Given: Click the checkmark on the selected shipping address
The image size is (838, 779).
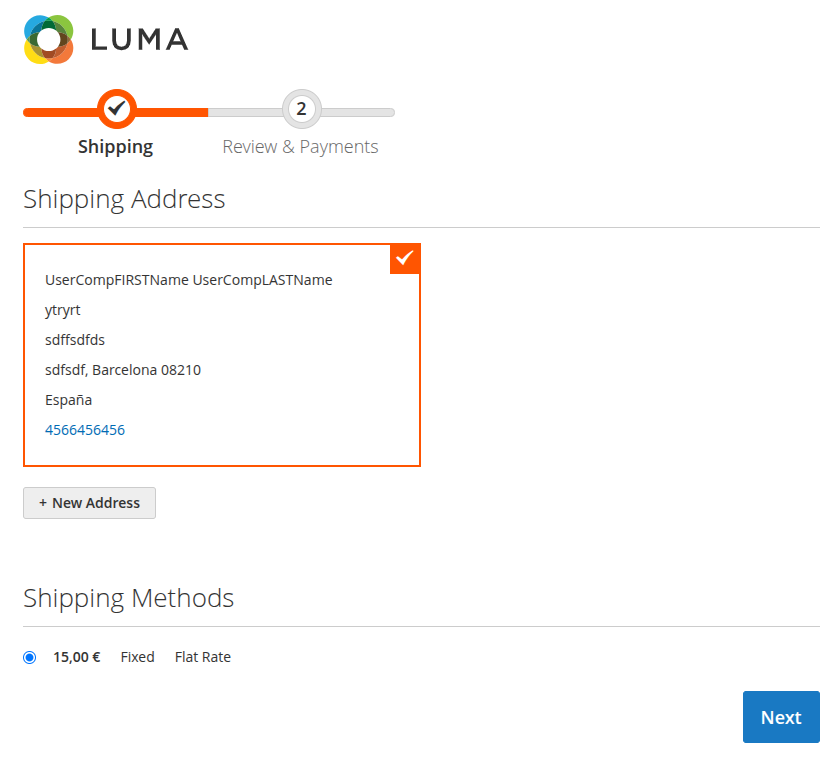Looking at the screenshot, I should click(x=404, y=258).
